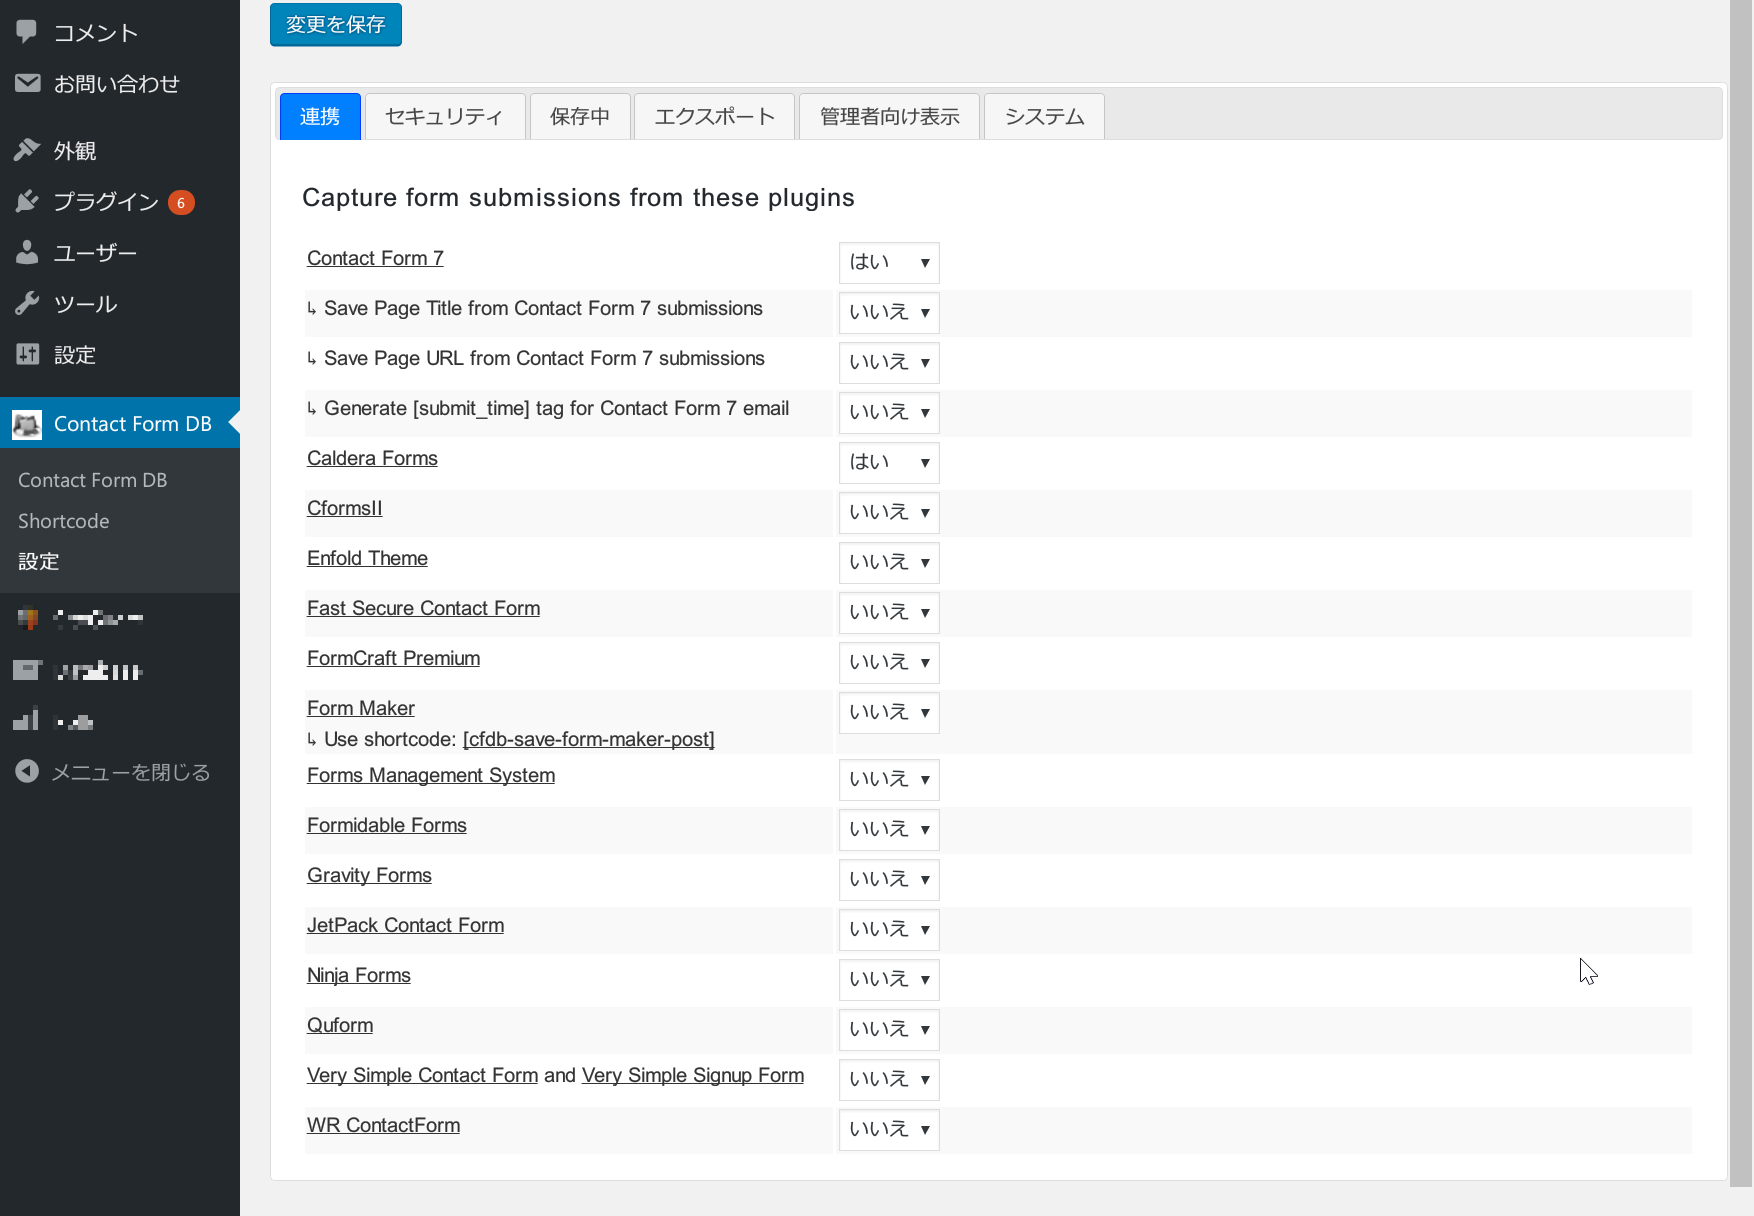The image size is (1754, 1216).
Task: Open Contact Form 7 dropdown
Action: [x=889, y=262]
